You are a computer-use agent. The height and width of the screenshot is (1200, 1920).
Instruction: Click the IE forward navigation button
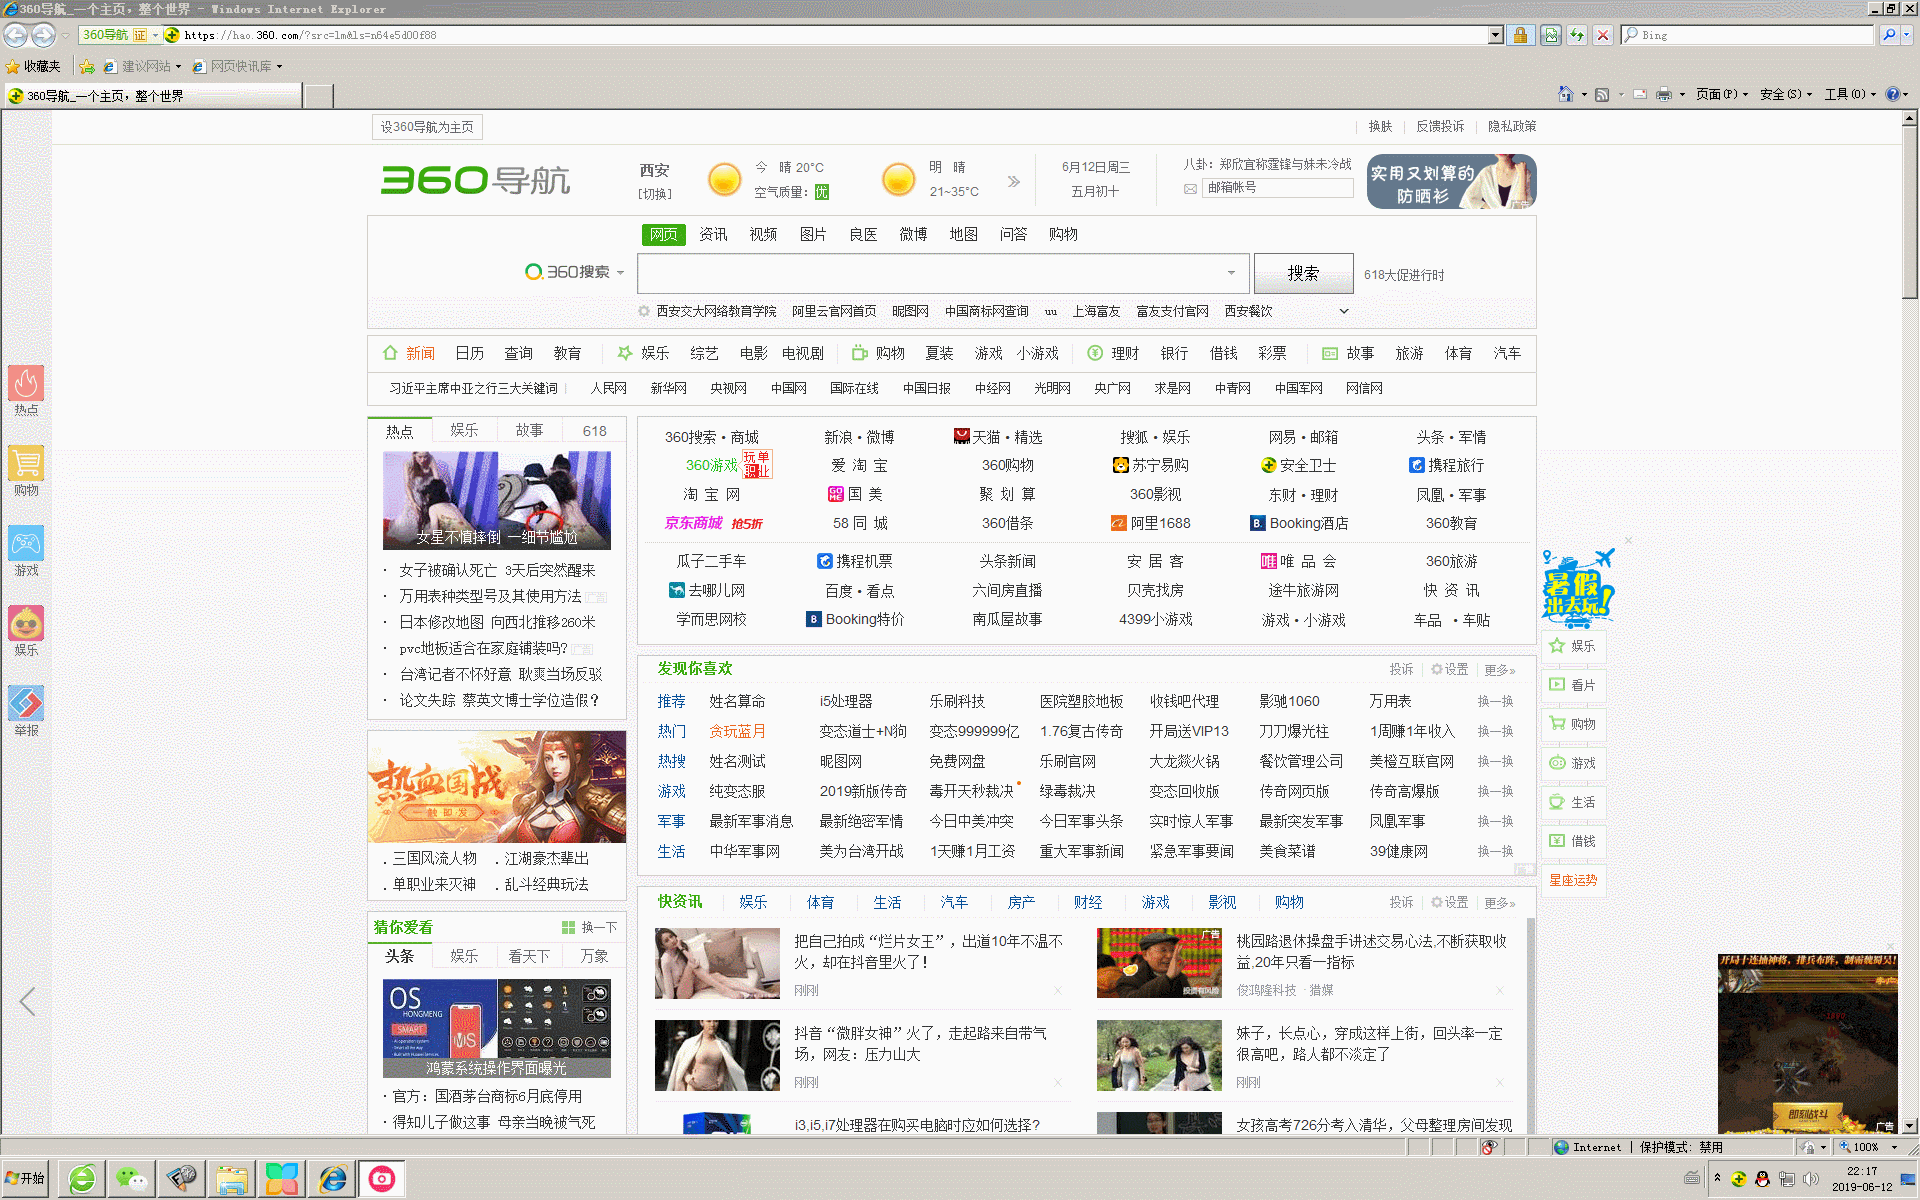click(43, 35)
